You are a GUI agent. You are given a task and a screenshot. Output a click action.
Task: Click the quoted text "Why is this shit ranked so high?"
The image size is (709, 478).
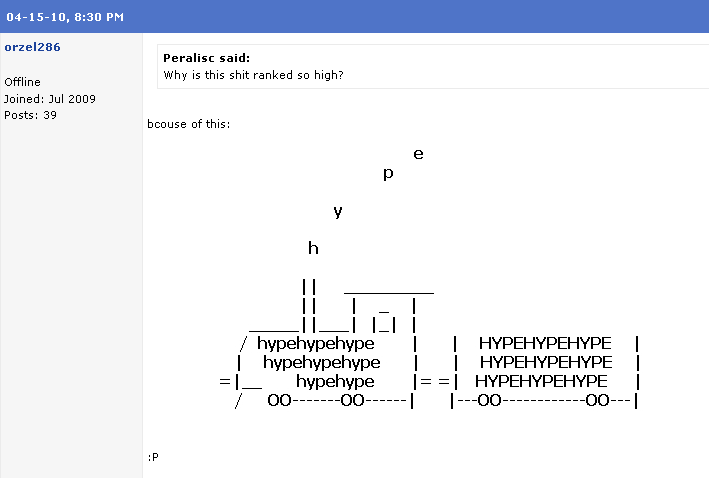(253, 75)
